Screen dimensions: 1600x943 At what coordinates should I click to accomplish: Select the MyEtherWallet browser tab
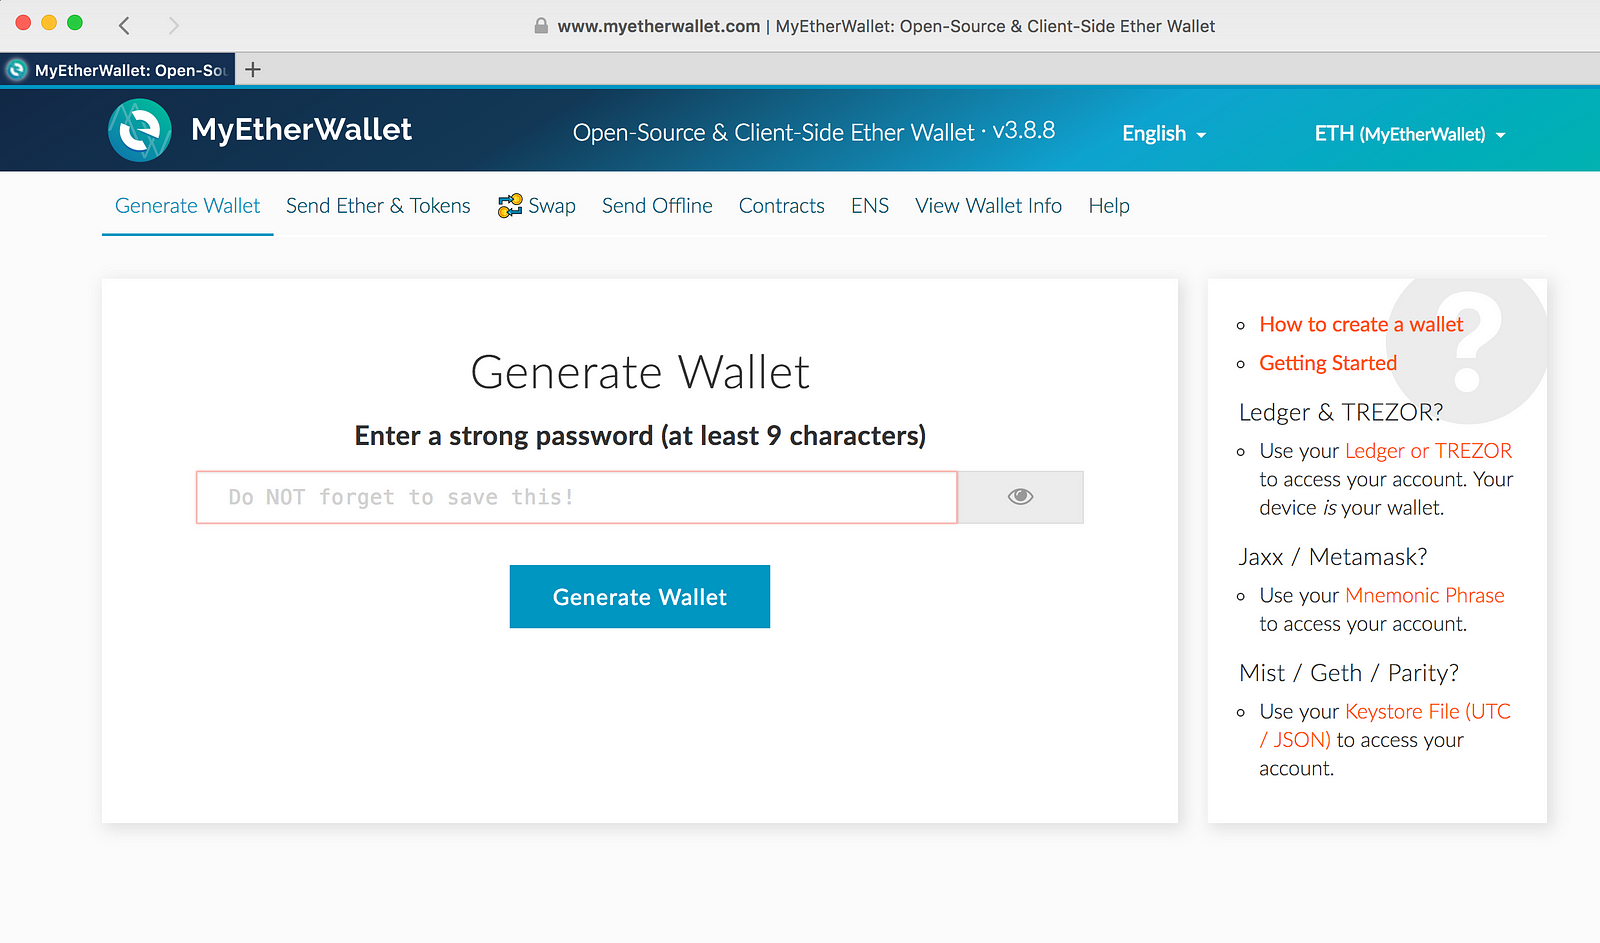pyautogui.click(x=118, y=70)
